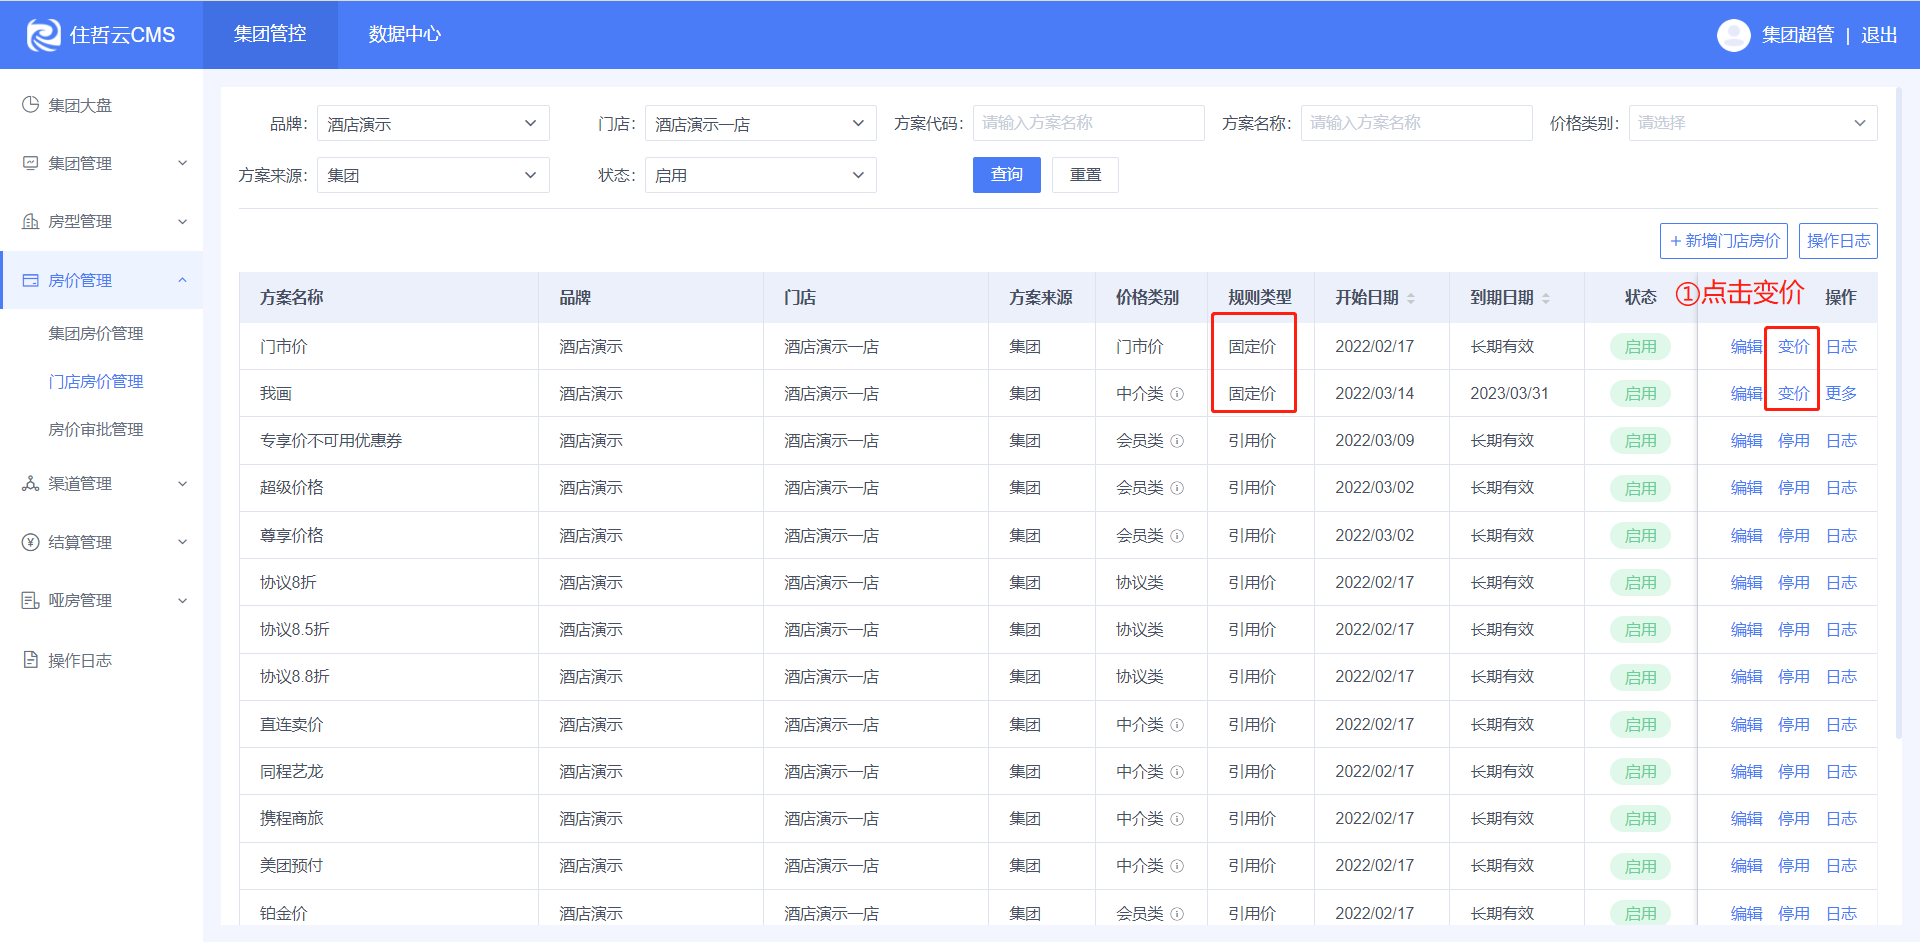Click the vertical scrollbar on right
The image size is (1920, 942).
(x=1899, y=413)
